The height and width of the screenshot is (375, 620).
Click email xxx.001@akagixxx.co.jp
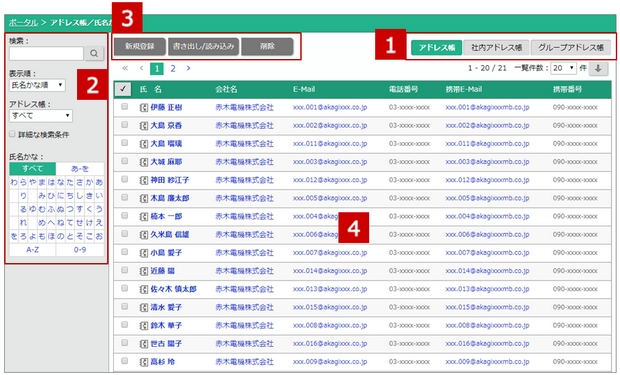pos(330,108)
